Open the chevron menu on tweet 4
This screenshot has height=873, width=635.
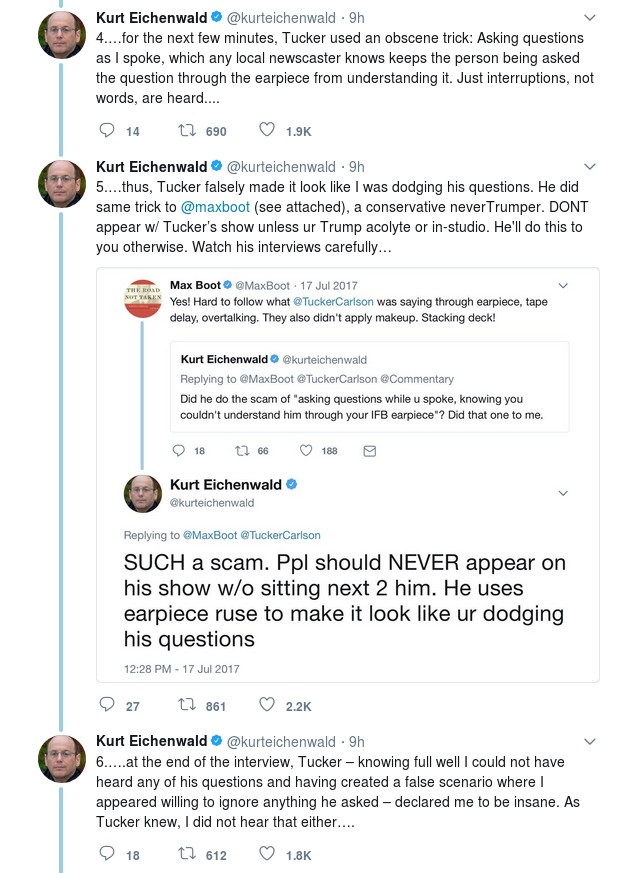tap(589, 18)
